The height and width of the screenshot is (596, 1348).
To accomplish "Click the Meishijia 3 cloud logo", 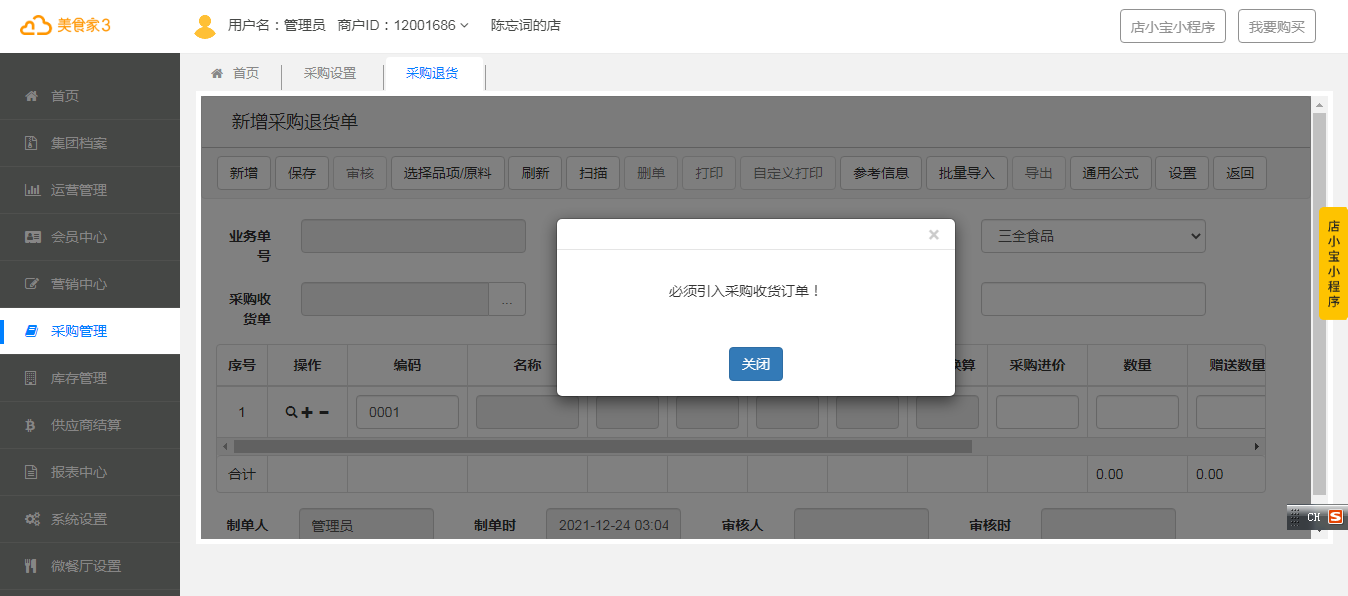I will point(36,26).
